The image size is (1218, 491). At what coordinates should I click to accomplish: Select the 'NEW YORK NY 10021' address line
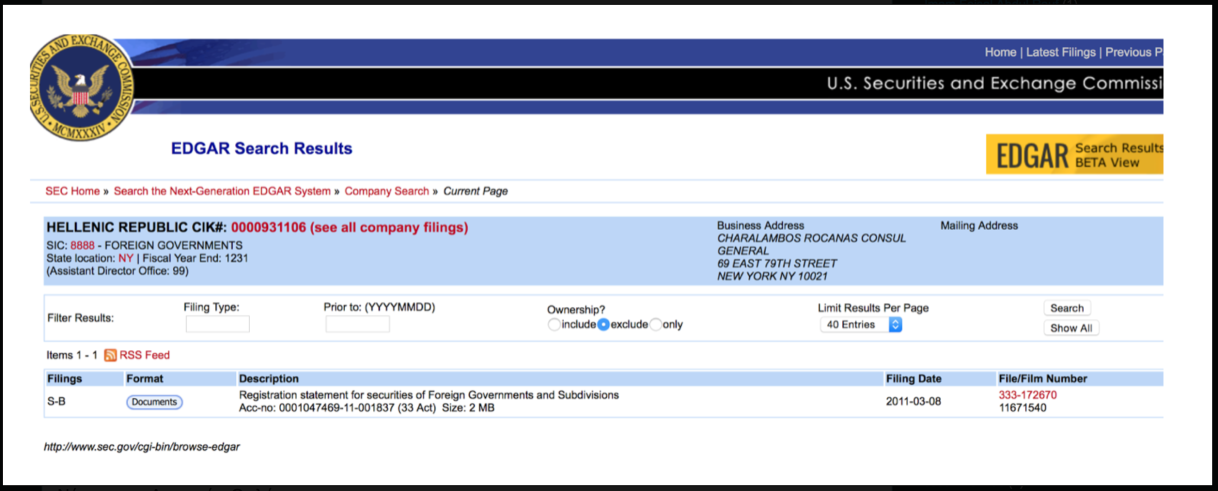click(x=772, y=277)
